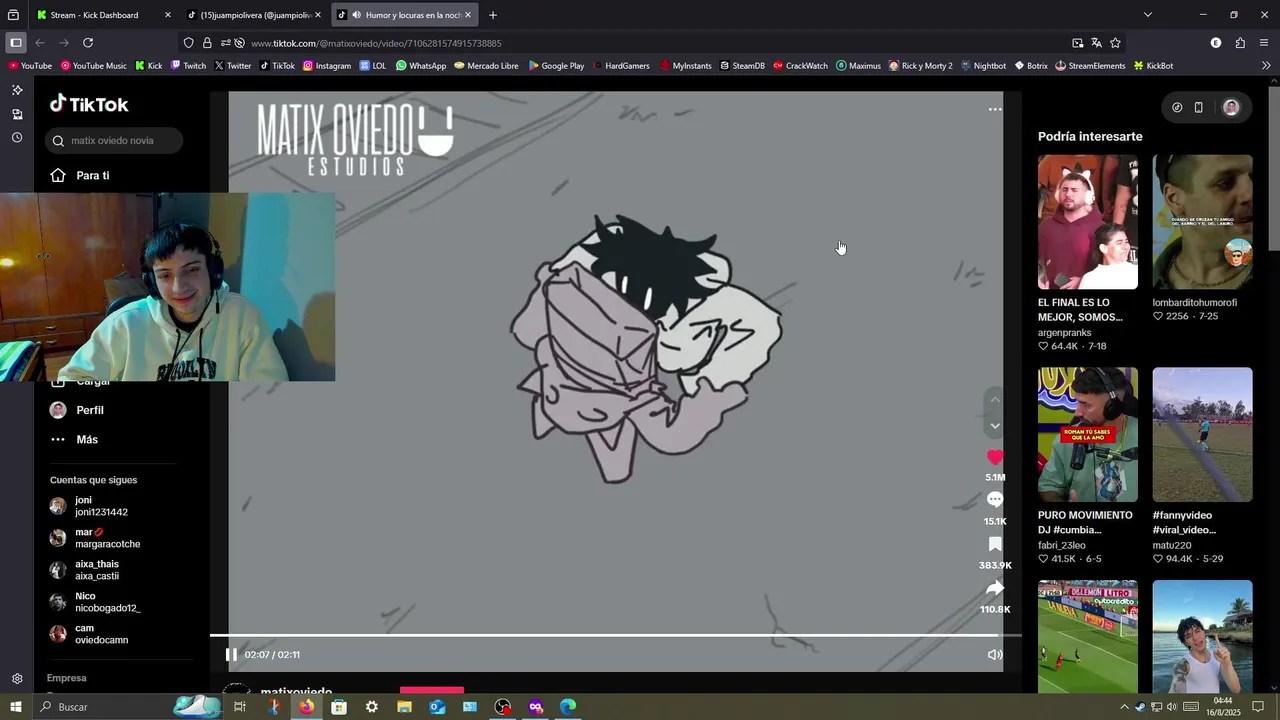Open the Nightbot bookmark
The image size is (1280, 720).
pos(983,66)
